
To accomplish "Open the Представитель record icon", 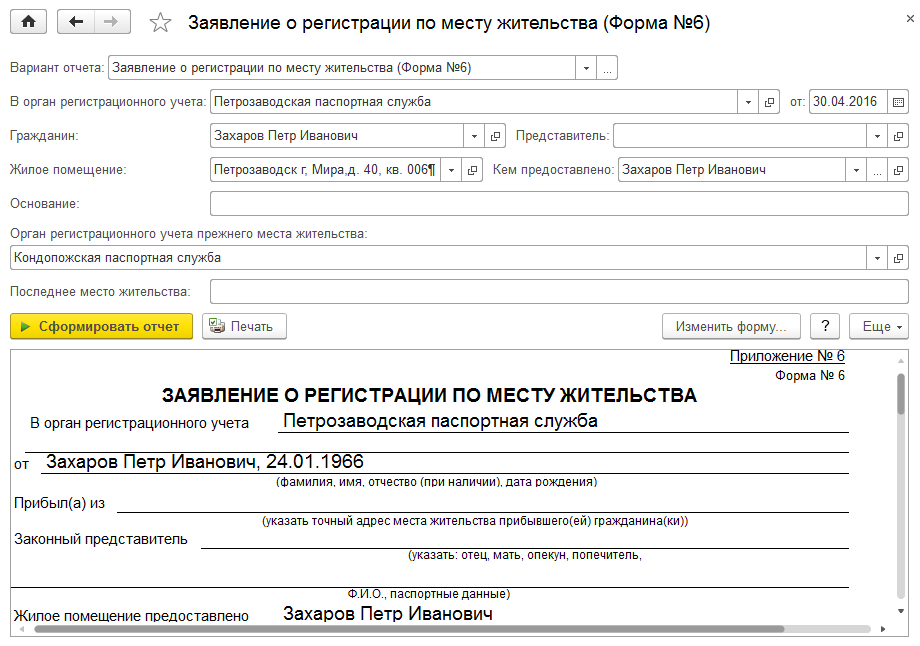I will (898, 136).
